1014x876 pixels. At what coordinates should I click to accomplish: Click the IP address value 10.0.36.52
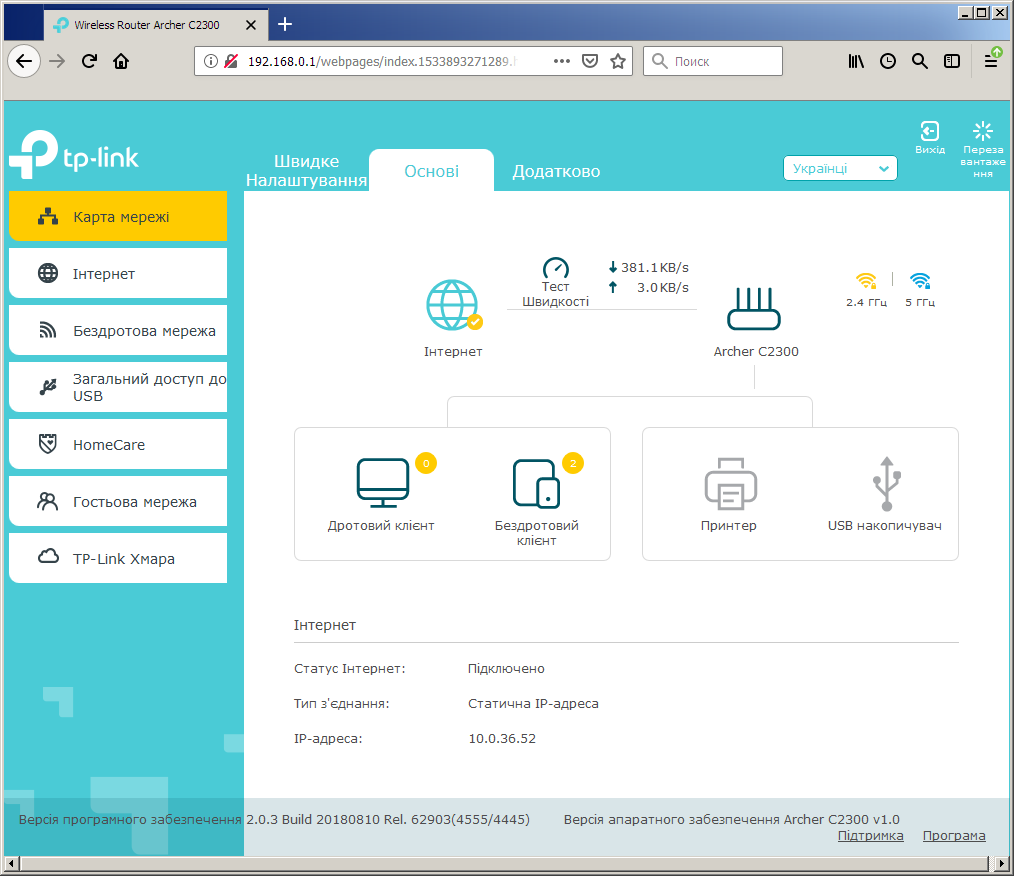(x=502, y=738)
